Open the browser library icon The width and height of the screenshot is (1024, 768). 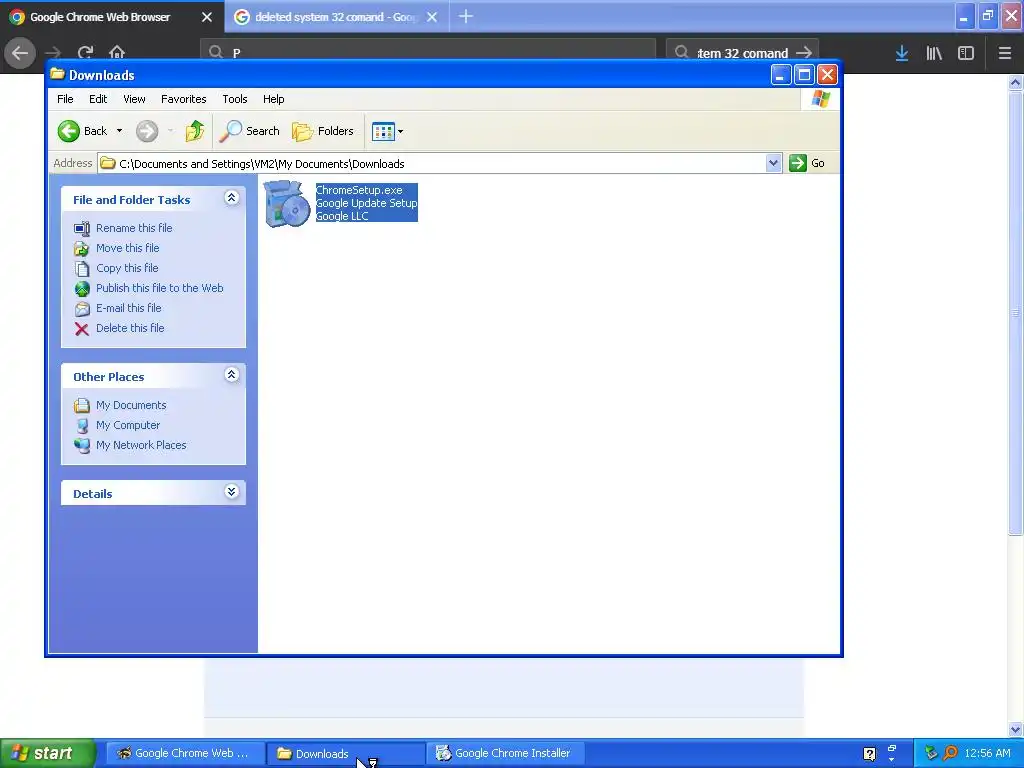pos(934,53)
